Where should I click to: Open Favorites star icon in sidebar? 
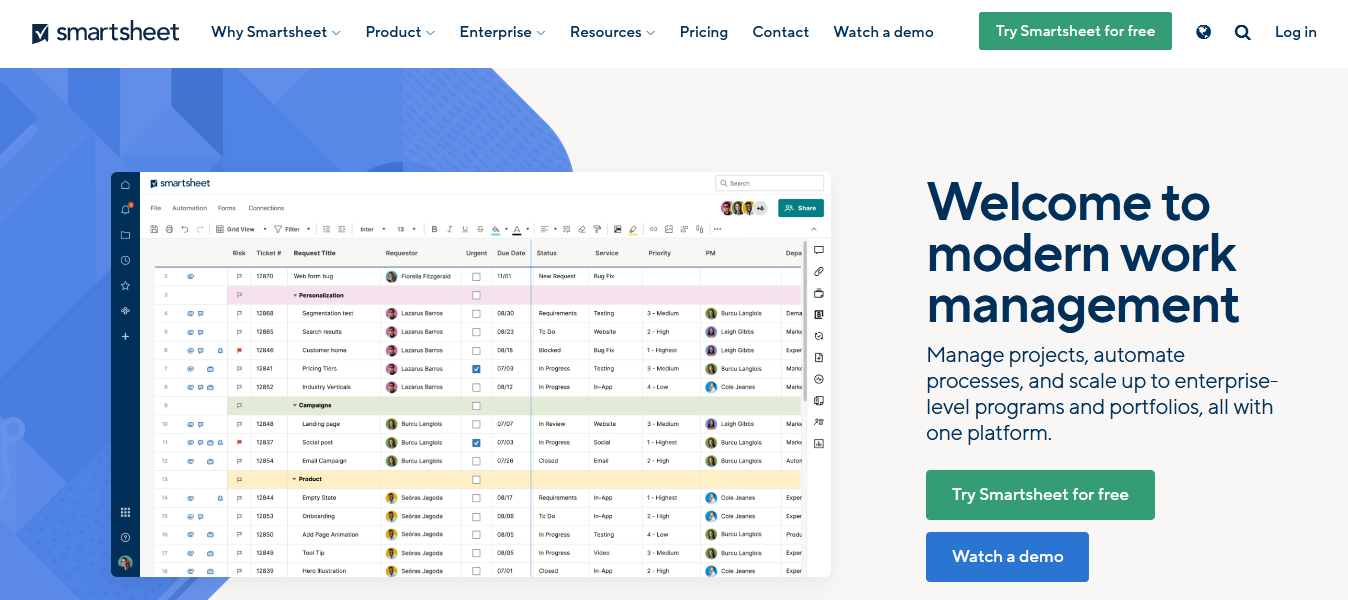tap(125, 285)
